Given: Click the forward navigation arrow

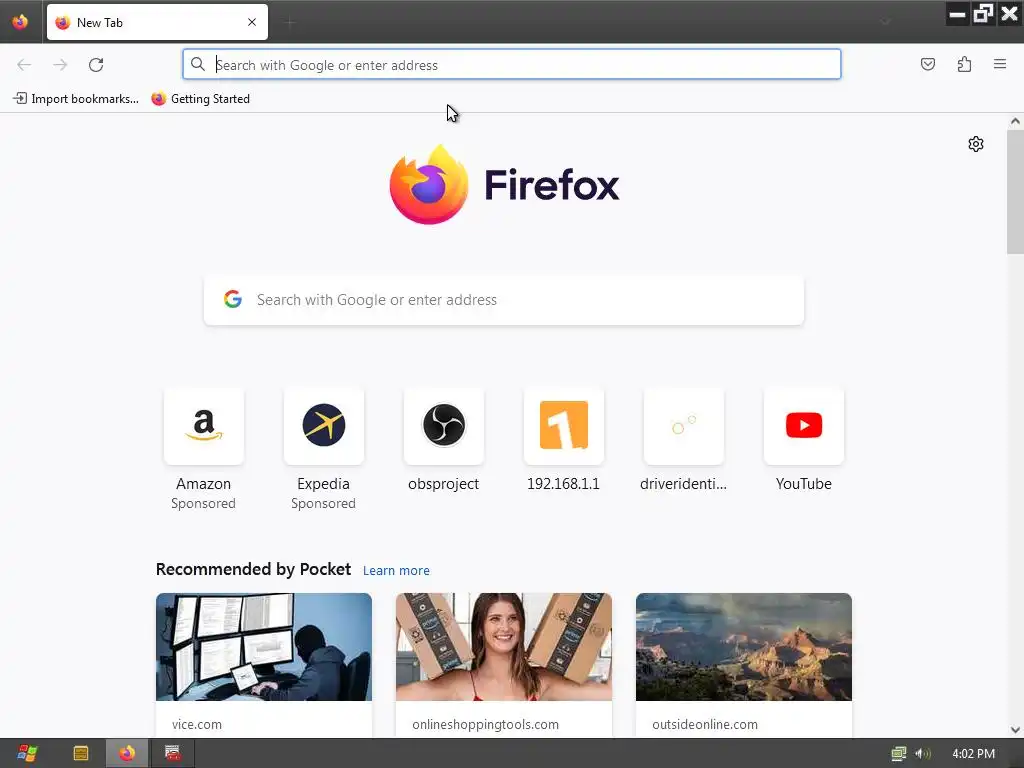Looking at the screenshot, I should pos(60,65).
